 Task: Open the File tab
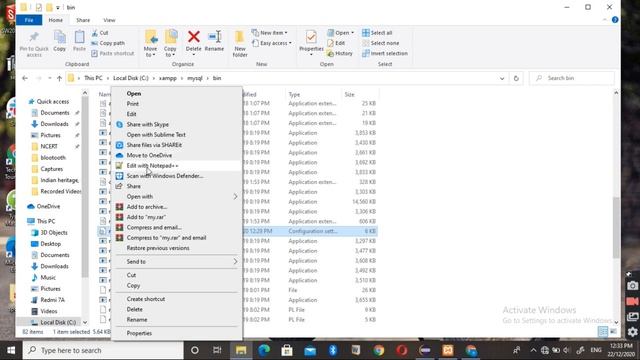pyautogui.click(x=29, y=20)
